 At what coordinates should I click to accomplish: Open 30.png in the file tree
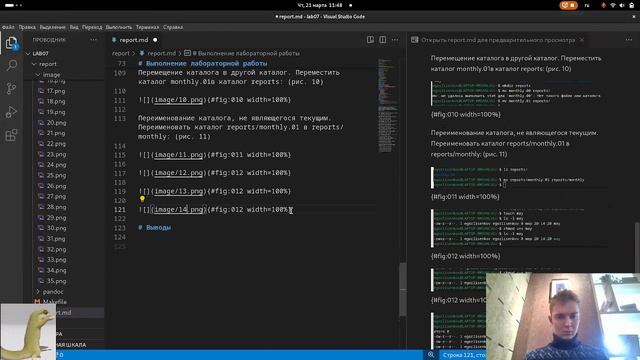tap(56, 228)
